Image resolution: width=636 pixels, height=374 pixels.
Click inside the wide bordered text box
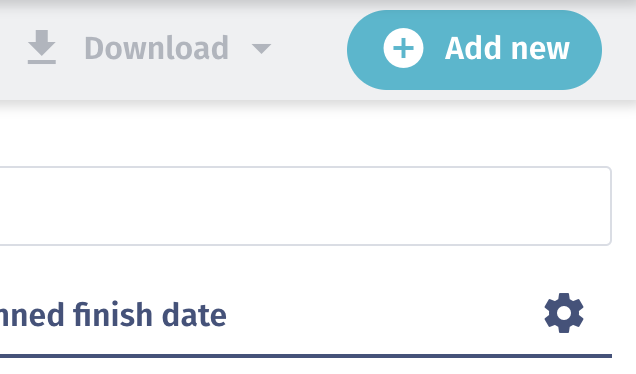pyautogui.click(x=305, y=206)
